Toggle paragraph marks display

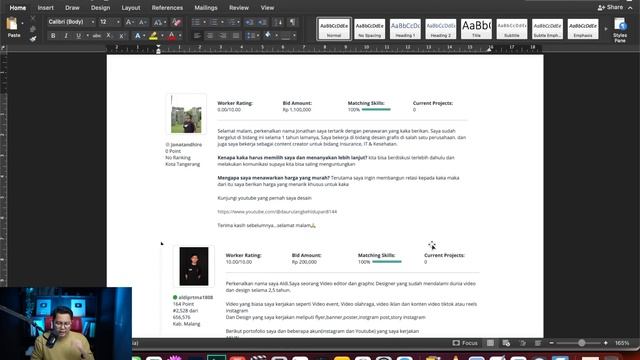(x=293, y=22)
